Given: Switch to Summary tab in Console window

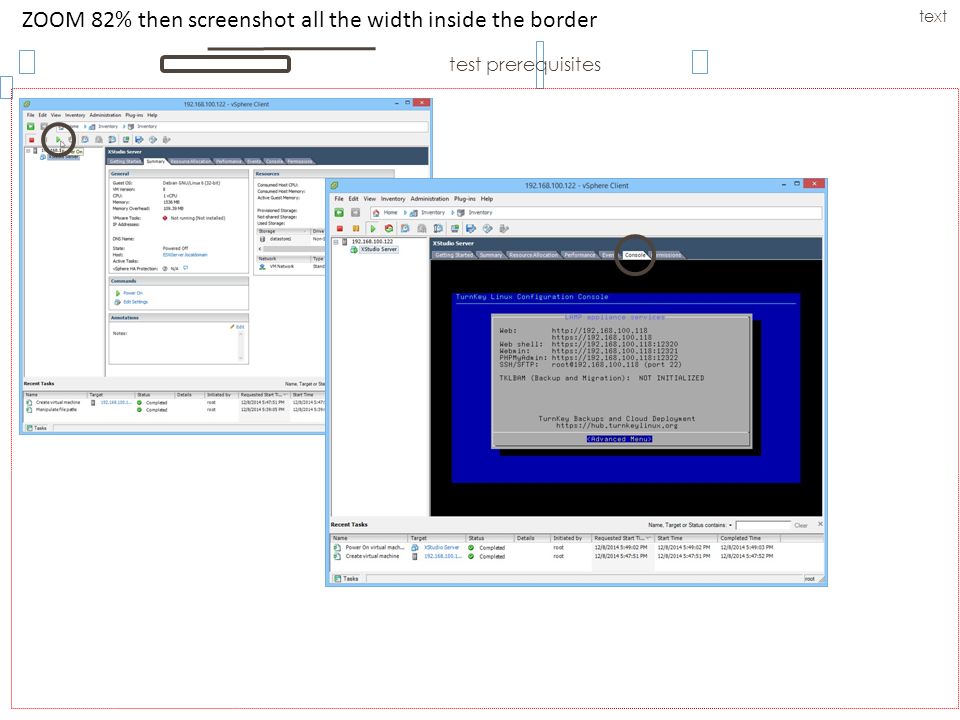Looking at the screenshot, I should coord(491,255).
